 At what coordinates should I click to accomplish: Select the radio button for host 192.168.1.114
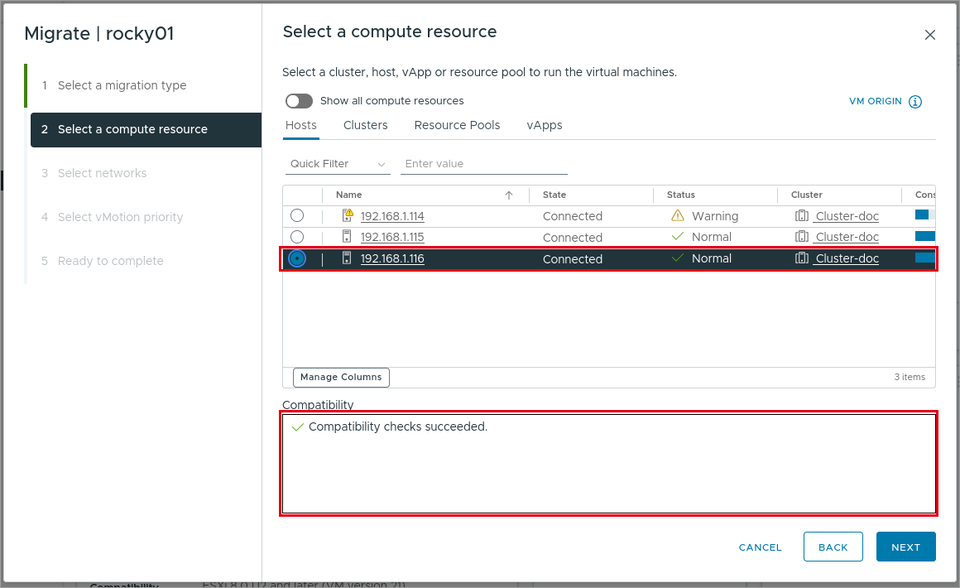[297, 216]
